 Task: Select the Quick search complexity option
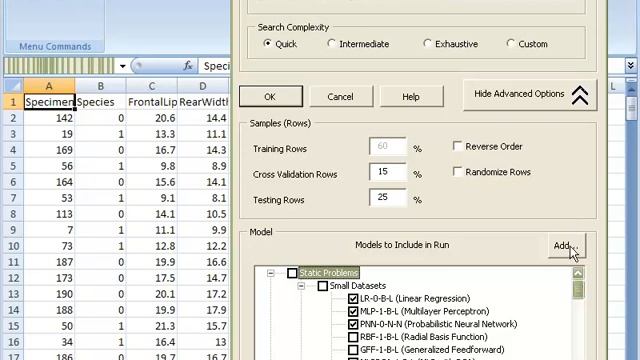pos(268,43)
